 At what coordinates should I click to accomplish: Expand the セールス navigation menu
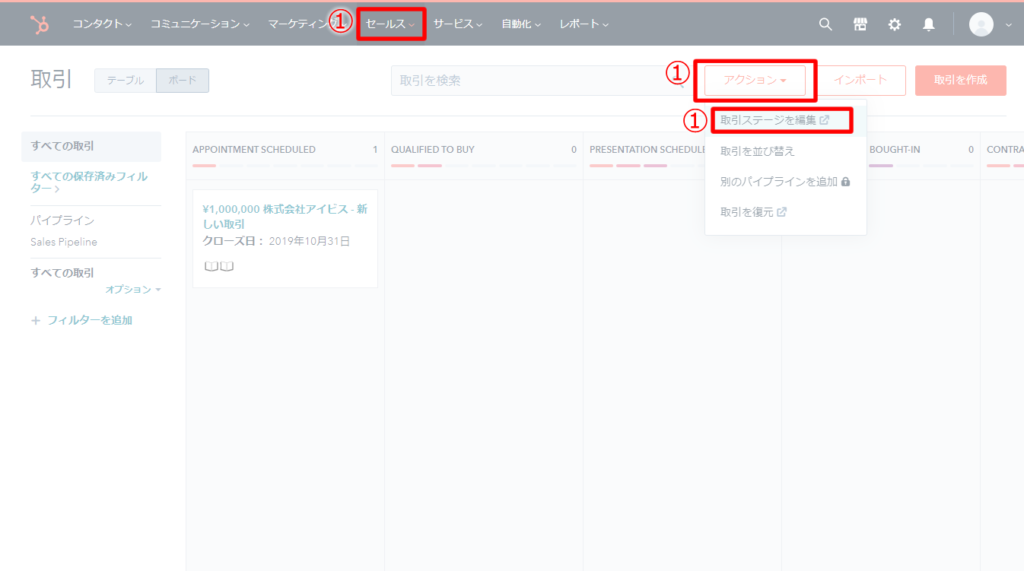point(390,24)
